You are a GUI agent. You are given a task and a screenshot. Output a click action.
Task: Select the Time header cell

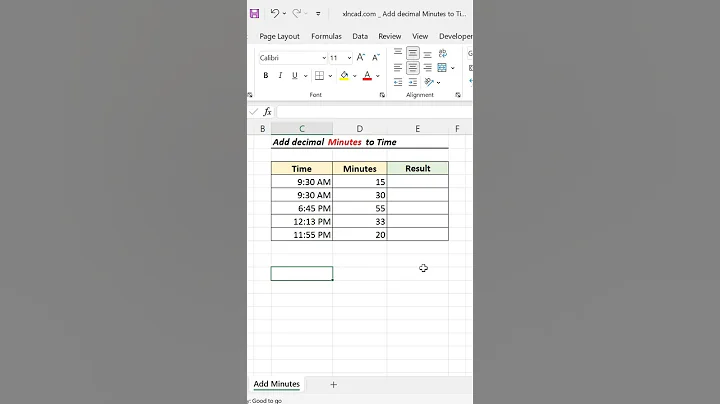[x=302, y=168]
